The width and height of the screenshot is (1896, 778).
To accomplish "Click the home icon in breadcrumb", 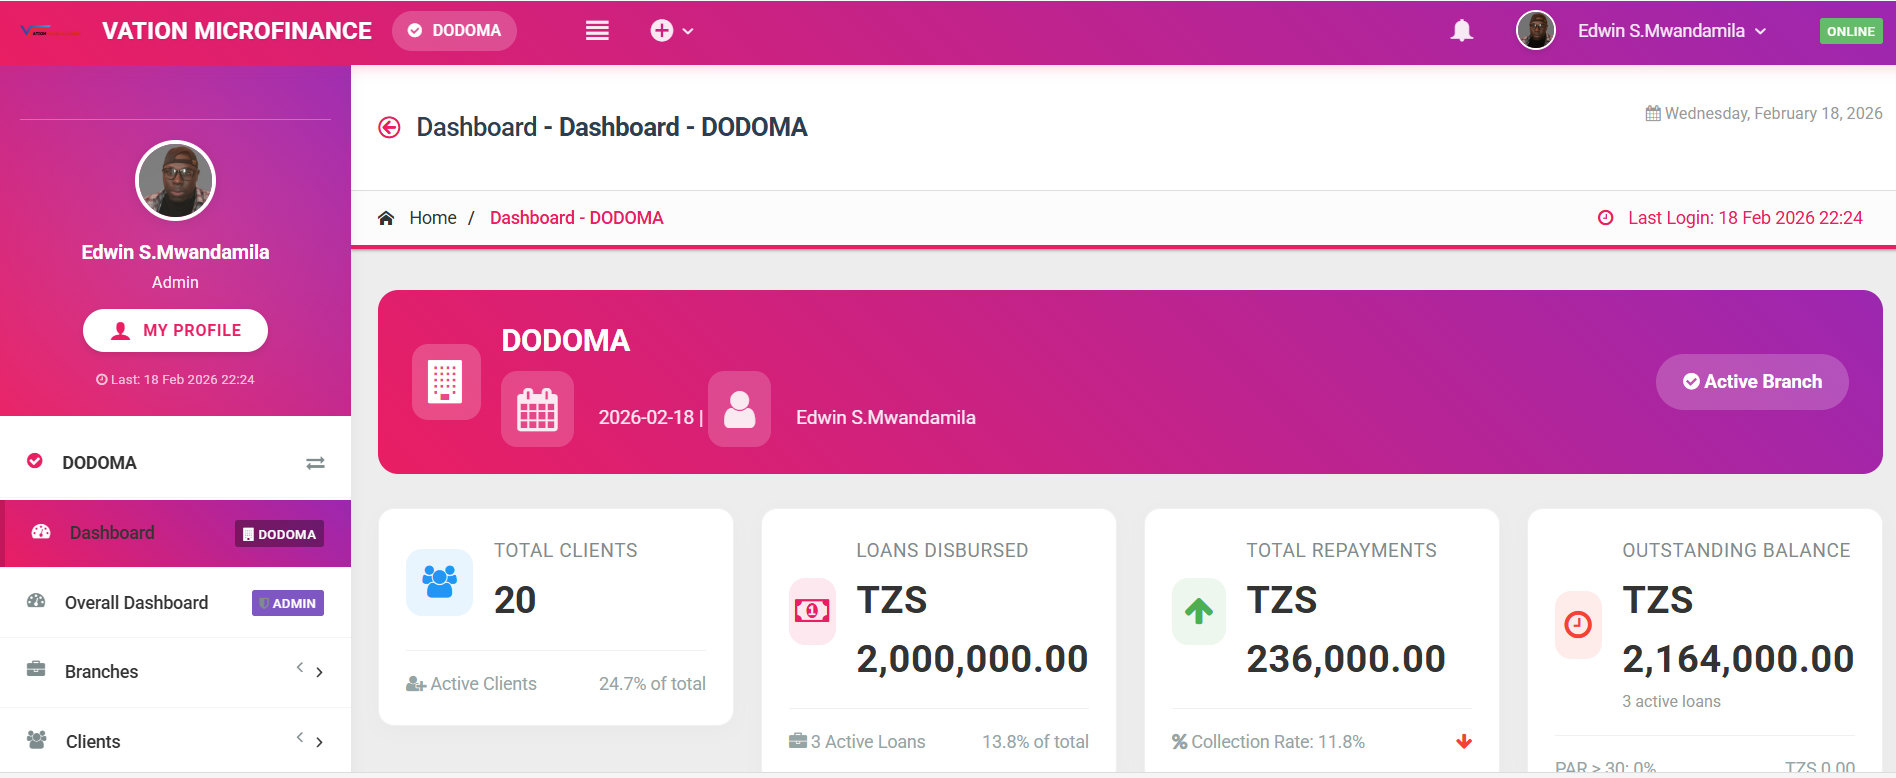I will [386, 218].
